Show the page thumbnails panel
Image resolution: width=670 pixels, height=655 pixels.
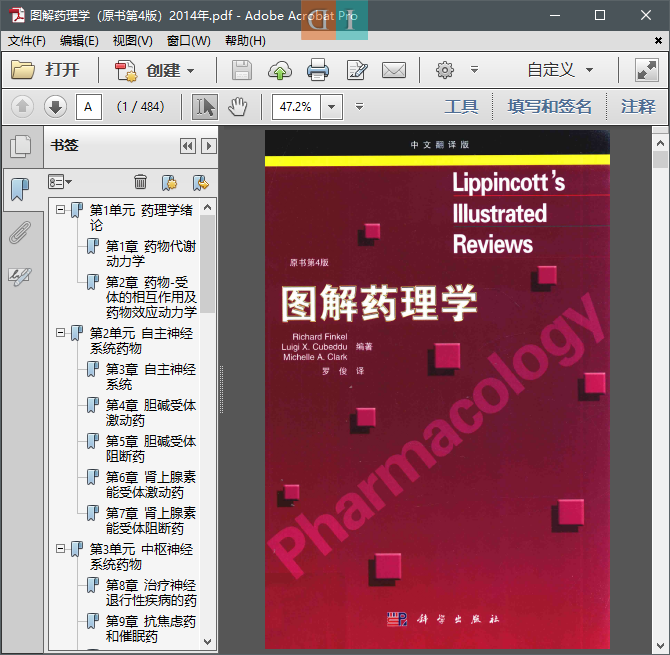21,146
